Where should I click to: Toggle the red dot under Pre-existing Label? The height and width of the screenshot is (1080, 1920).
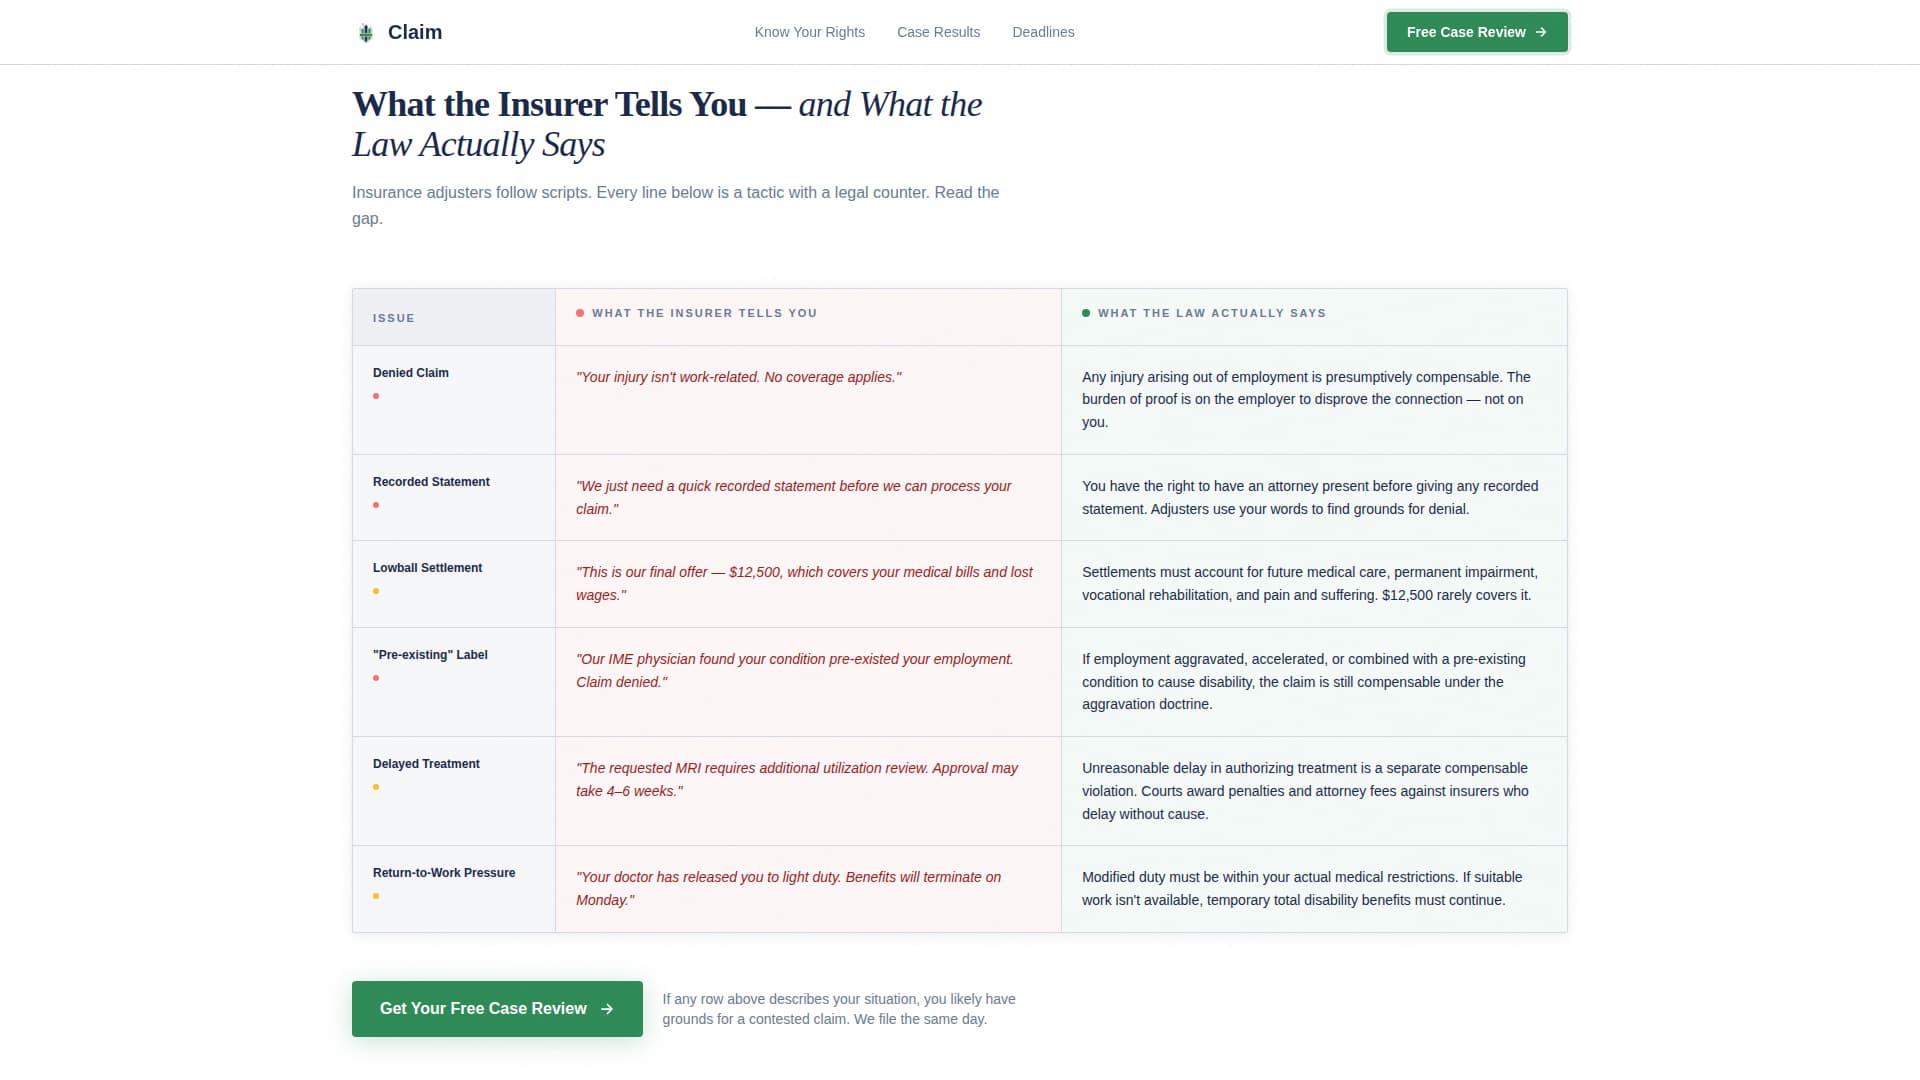coord(377,678)
